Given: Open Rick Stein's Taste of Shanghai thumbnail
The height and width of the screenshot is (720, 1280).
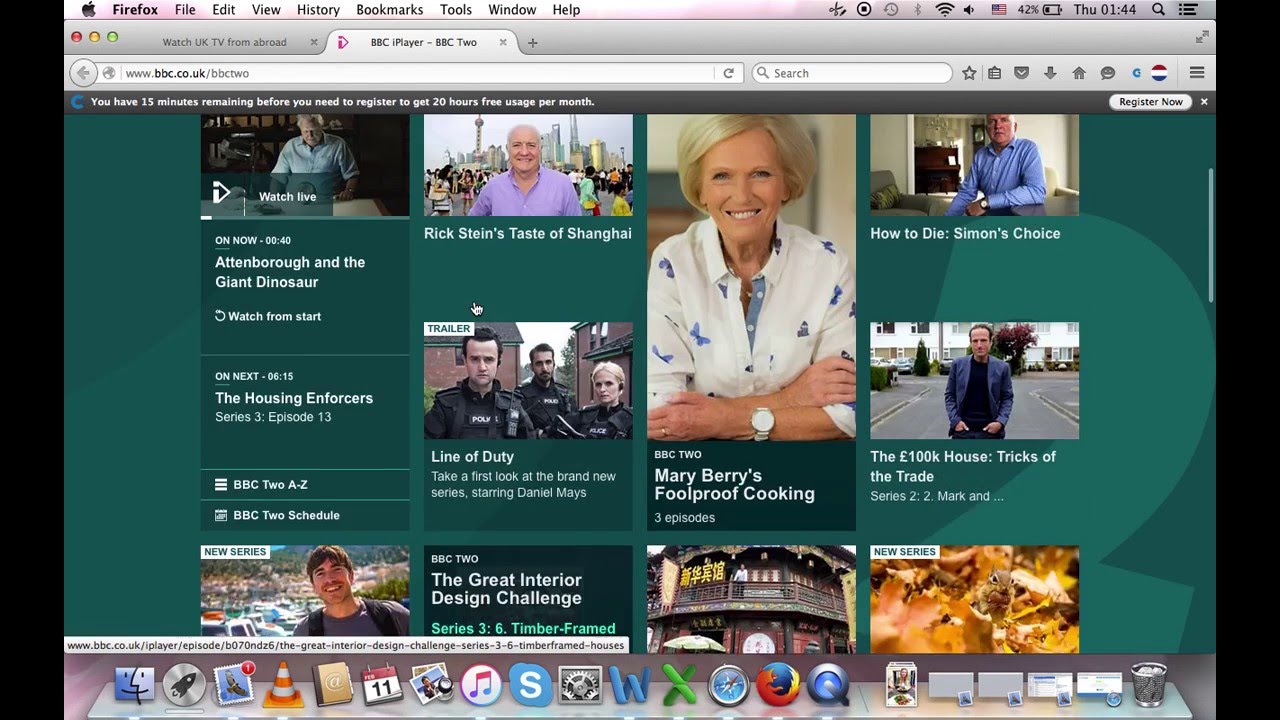Looking at the screenshot, I should coord(528,165).
